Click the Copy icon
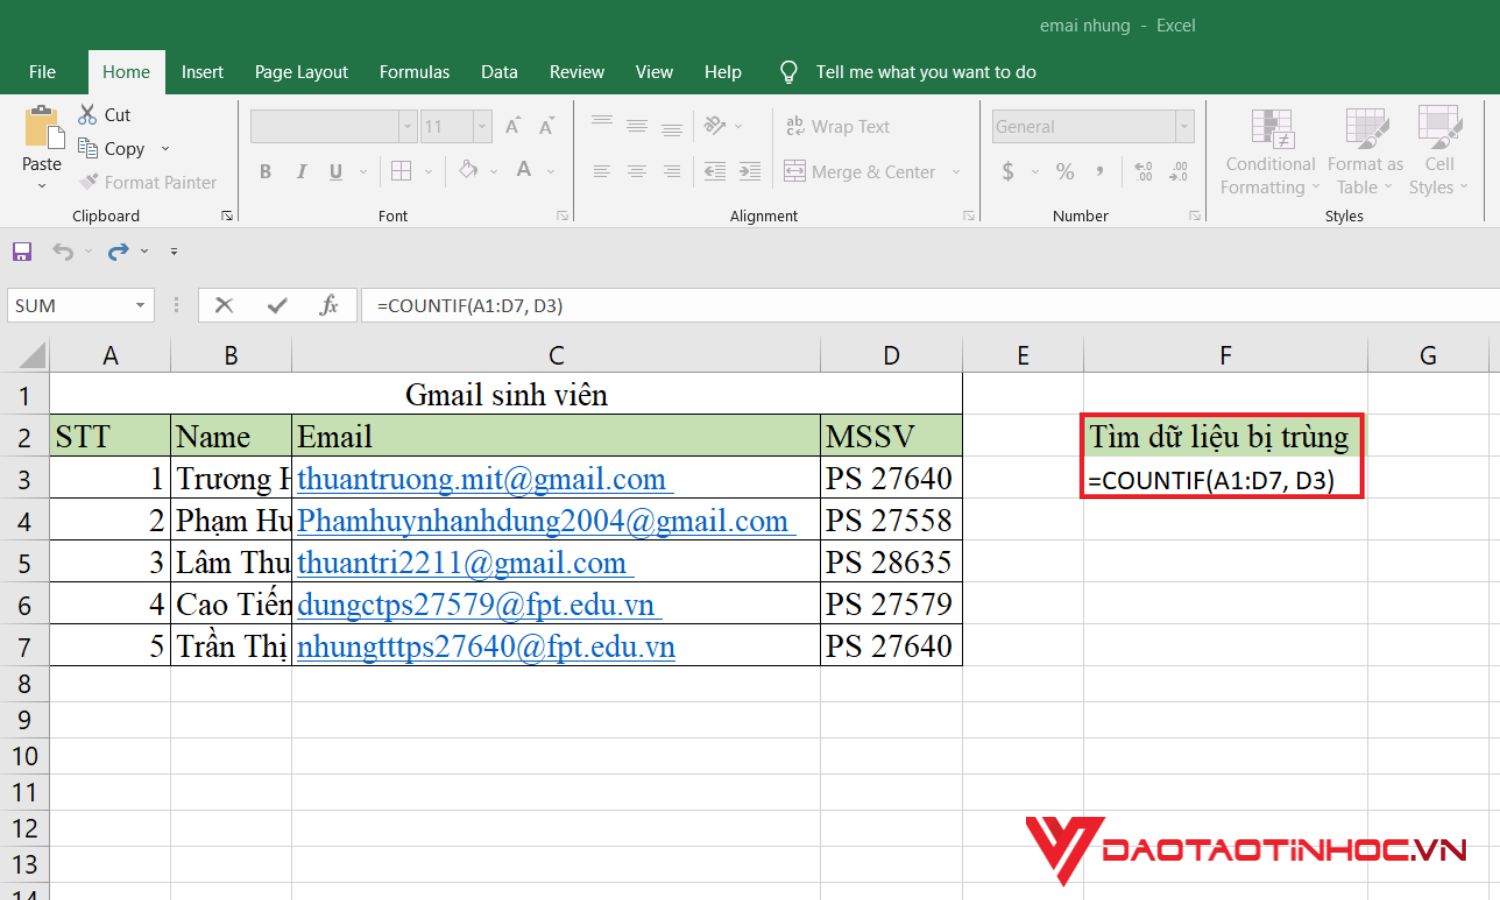Image resolution: width=1500 pixels, height=900 pixels. point(88,148)
